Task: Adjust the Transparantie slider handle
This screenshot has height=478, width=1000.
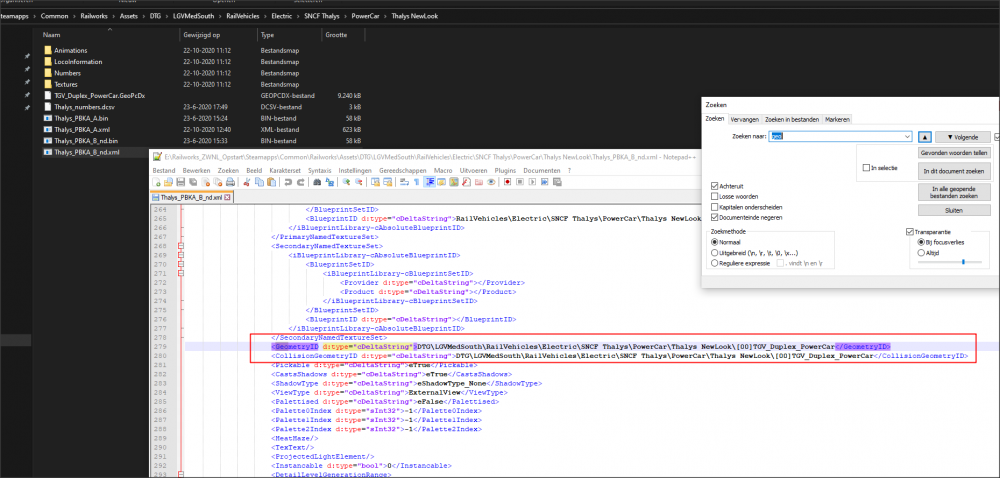Action: tap(962, 262)
